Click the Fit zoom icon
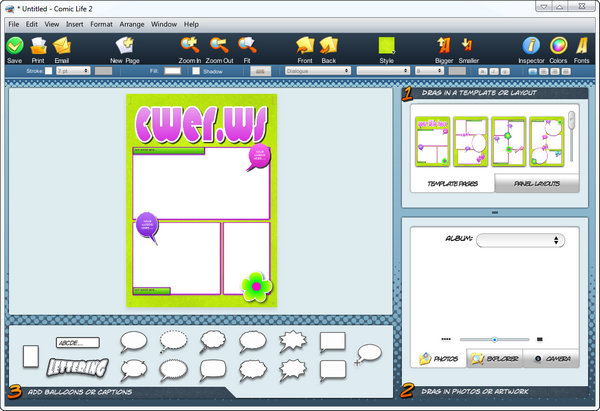This screenshot has width=600, height=411. (247, 45)
